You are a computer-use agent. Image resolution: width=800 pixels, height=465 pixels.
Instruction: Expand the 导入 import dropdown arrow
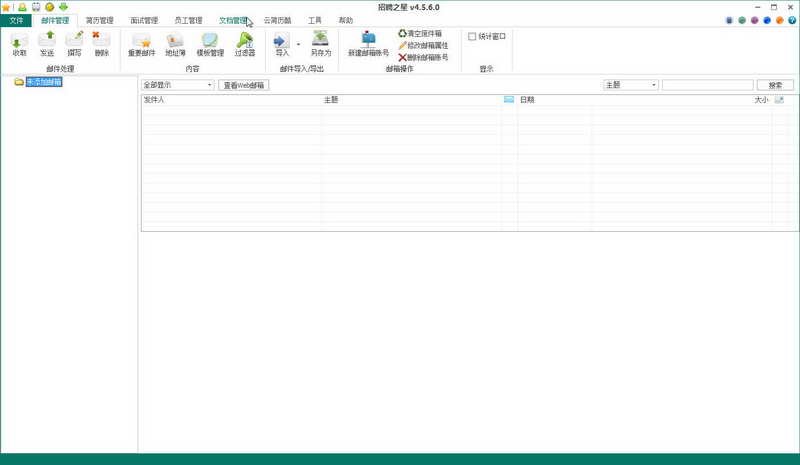coord(298,44)
